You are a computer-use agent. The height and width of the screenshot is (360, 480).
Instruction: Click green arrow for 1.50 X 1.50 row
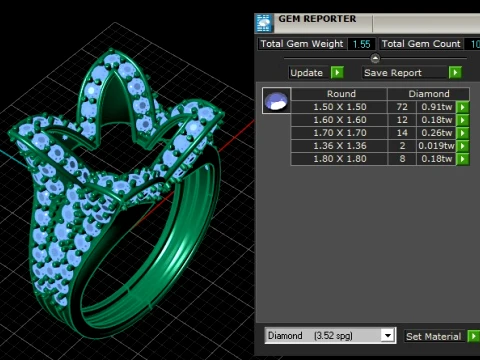pos(463,107)
